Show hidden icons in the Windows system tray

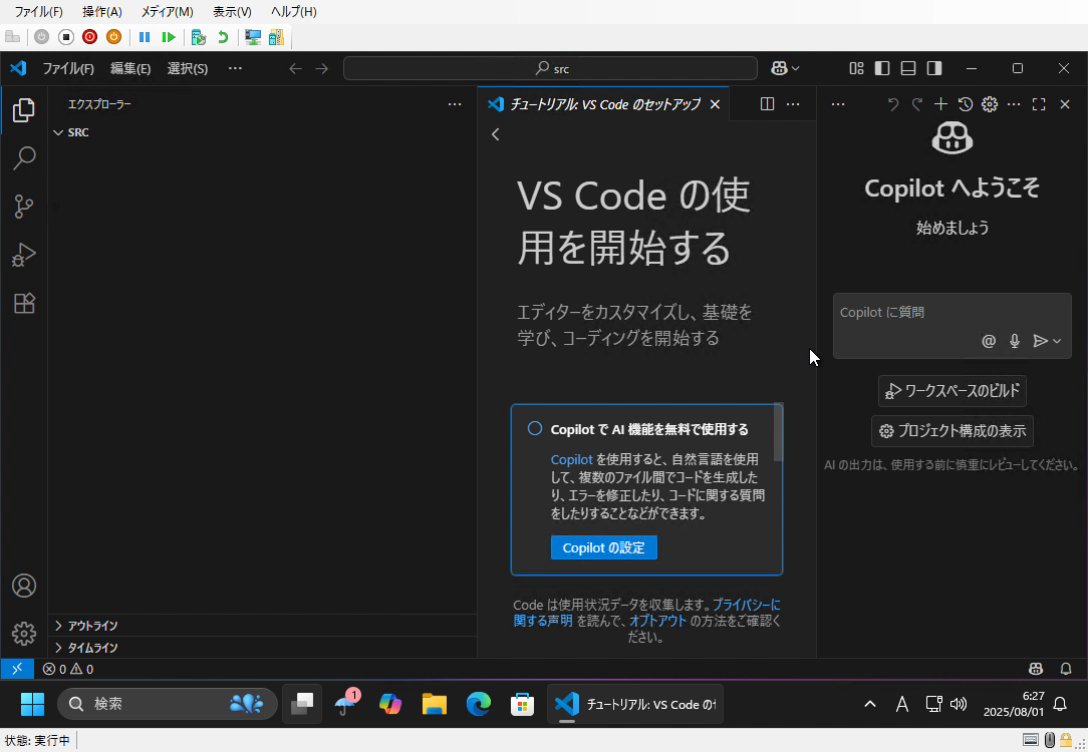click(x=869, y=704)
